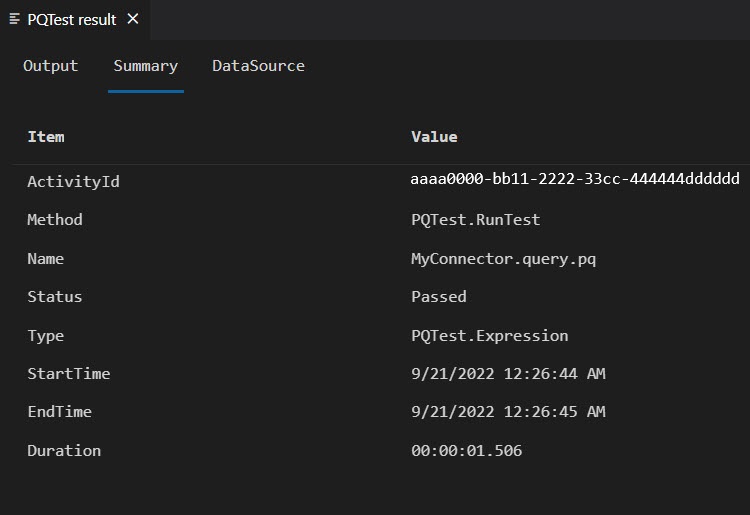Click the MyConnector.query.pq name value
The height and width of the screenshot is (515, 750).
(503, 259)
